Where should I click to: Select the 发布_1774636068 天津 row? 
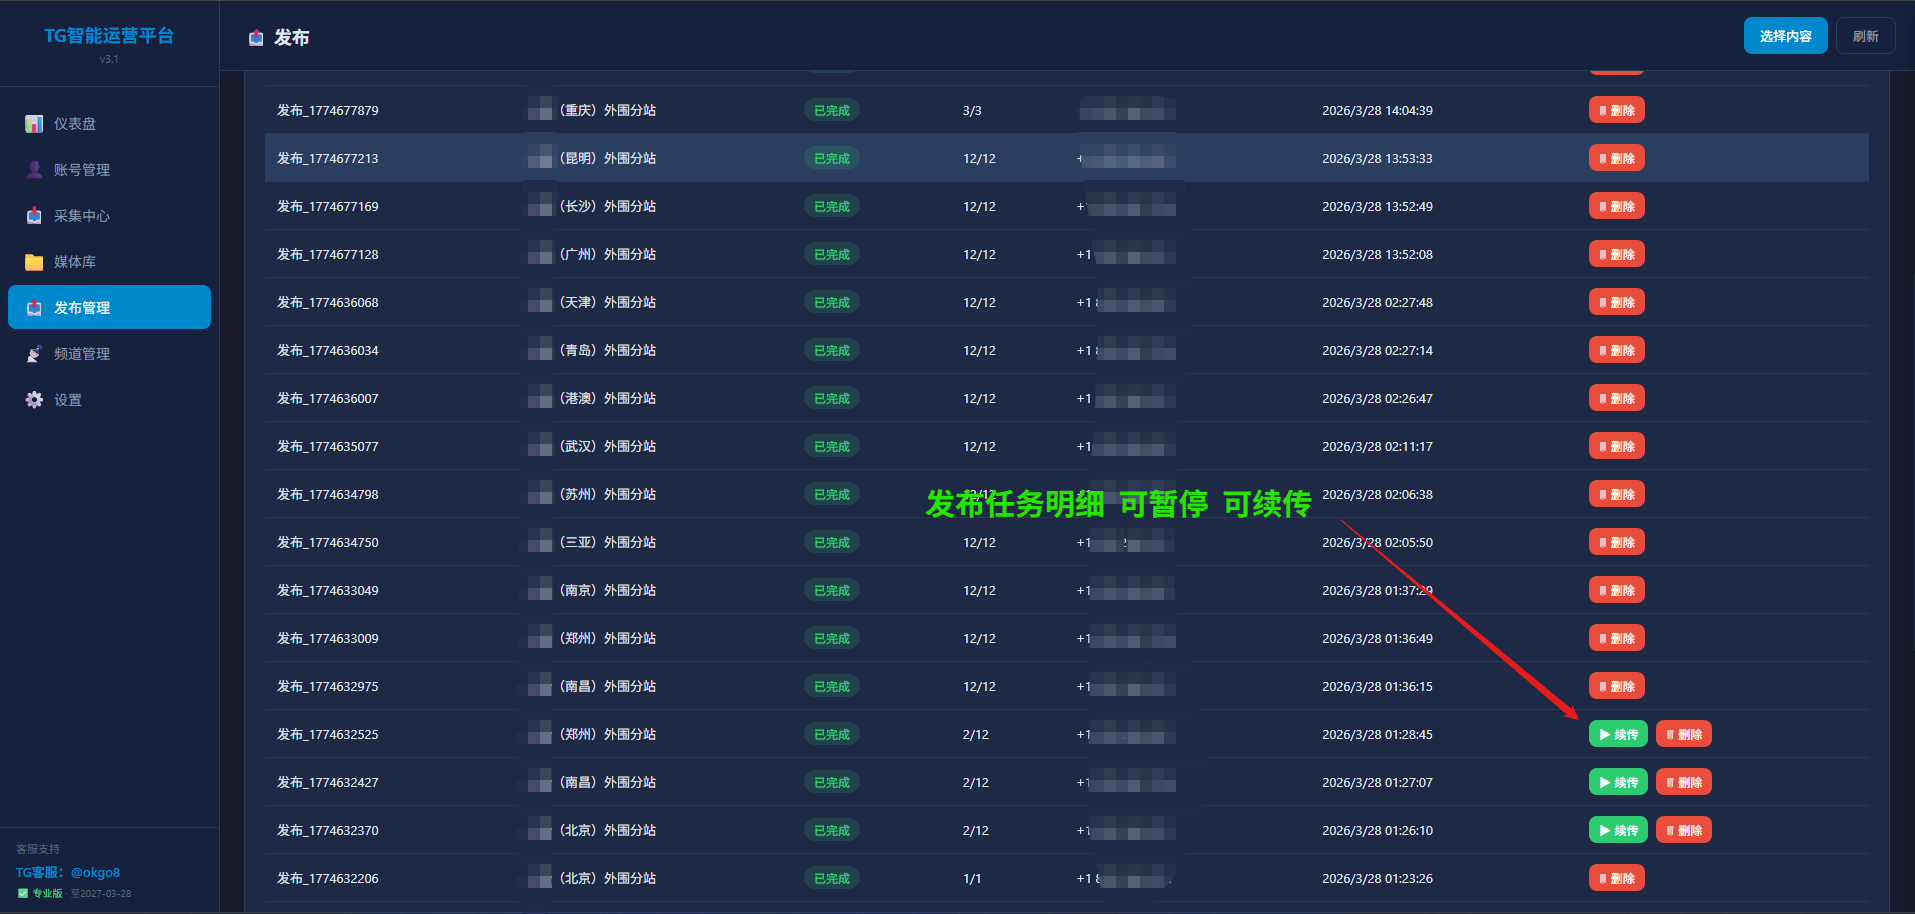327,302
